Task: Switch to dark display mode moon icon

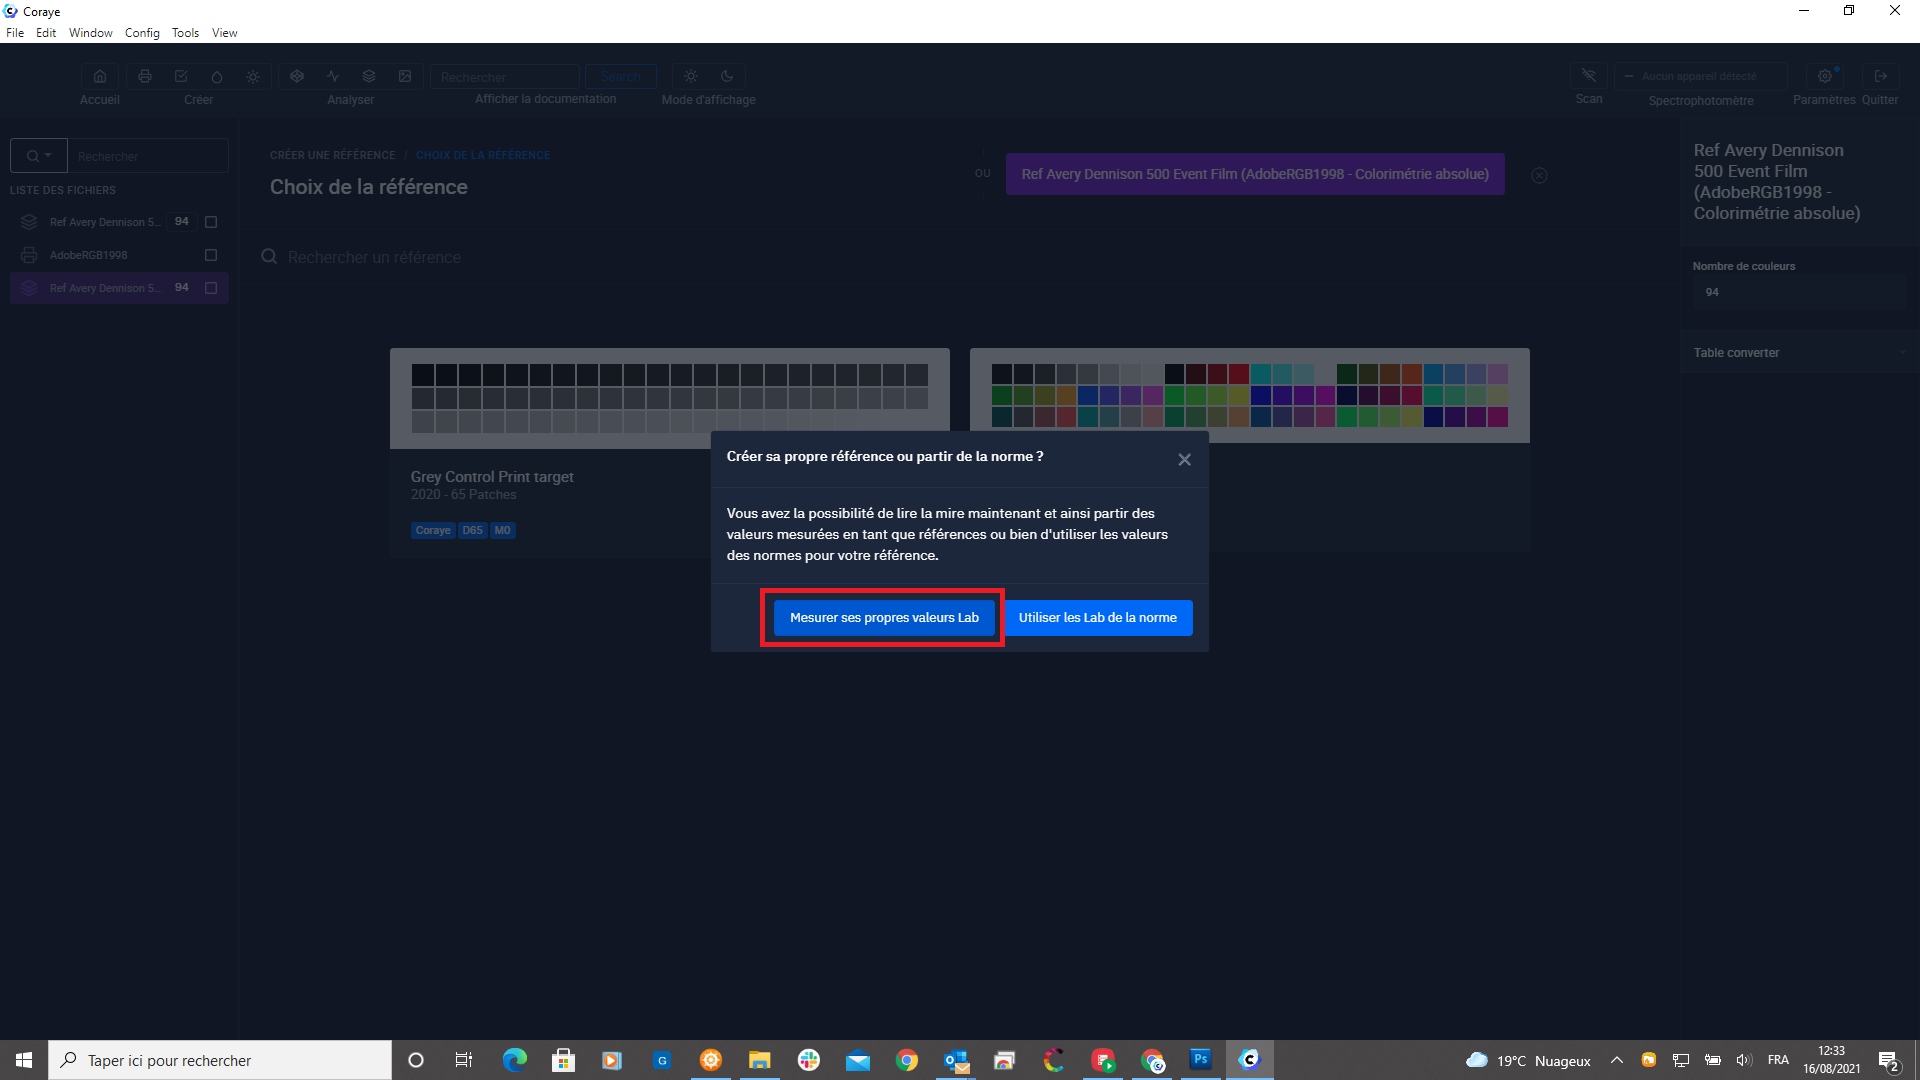Action: click(727, 76)
